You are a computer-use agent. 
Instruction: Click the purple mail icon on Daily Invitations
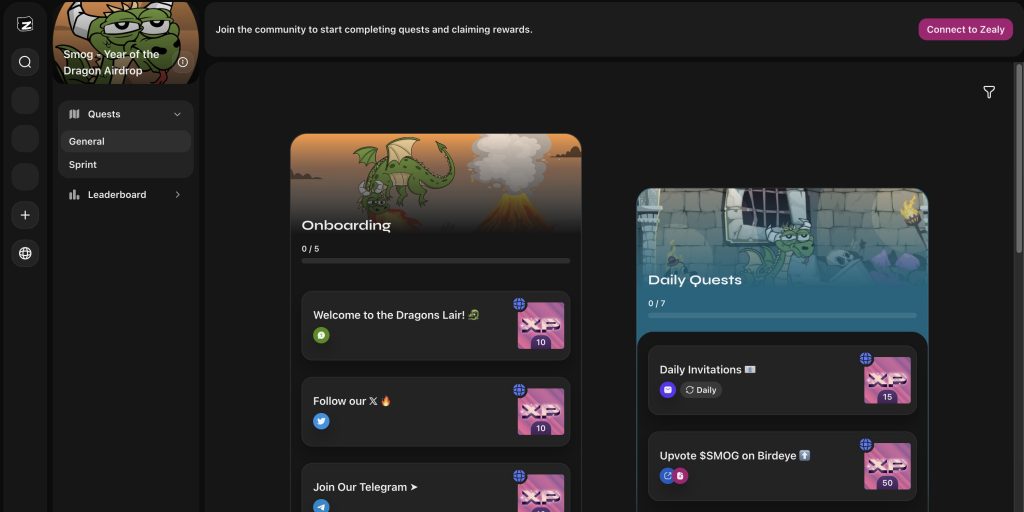(668, 390)
